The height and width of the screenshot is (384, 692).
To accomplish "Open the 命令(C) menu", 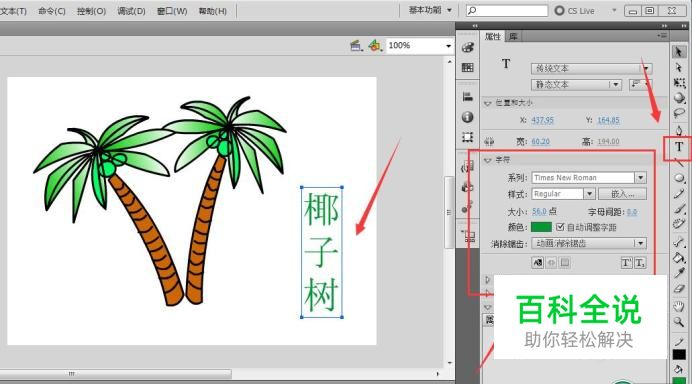I will (x=52, y=11).
